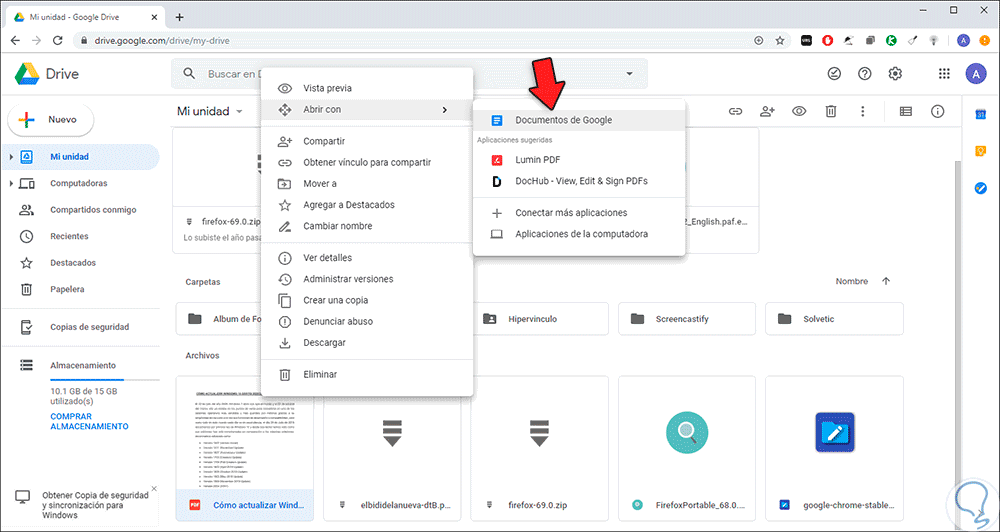Click the trash remove toolbar icon

point(830,112)
